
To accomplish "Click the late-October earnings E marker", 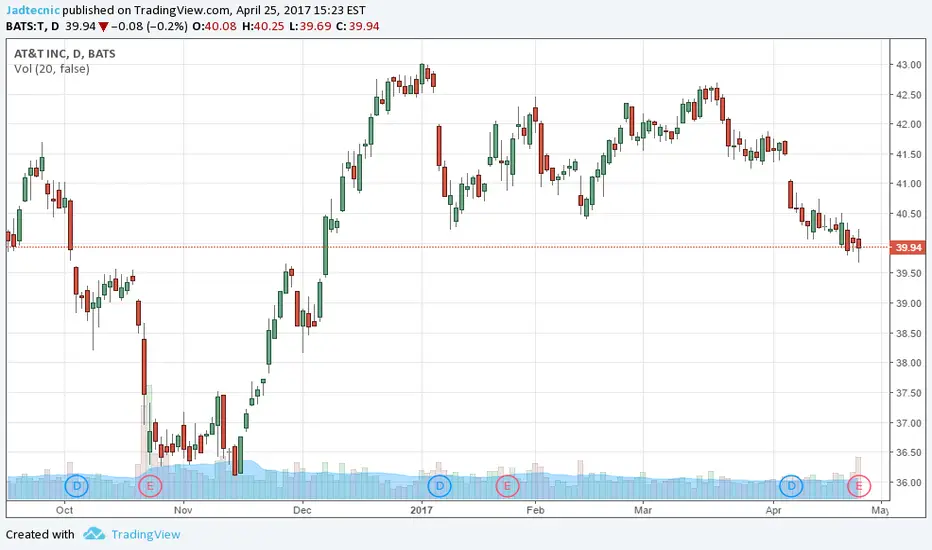I will pos(150,486).
